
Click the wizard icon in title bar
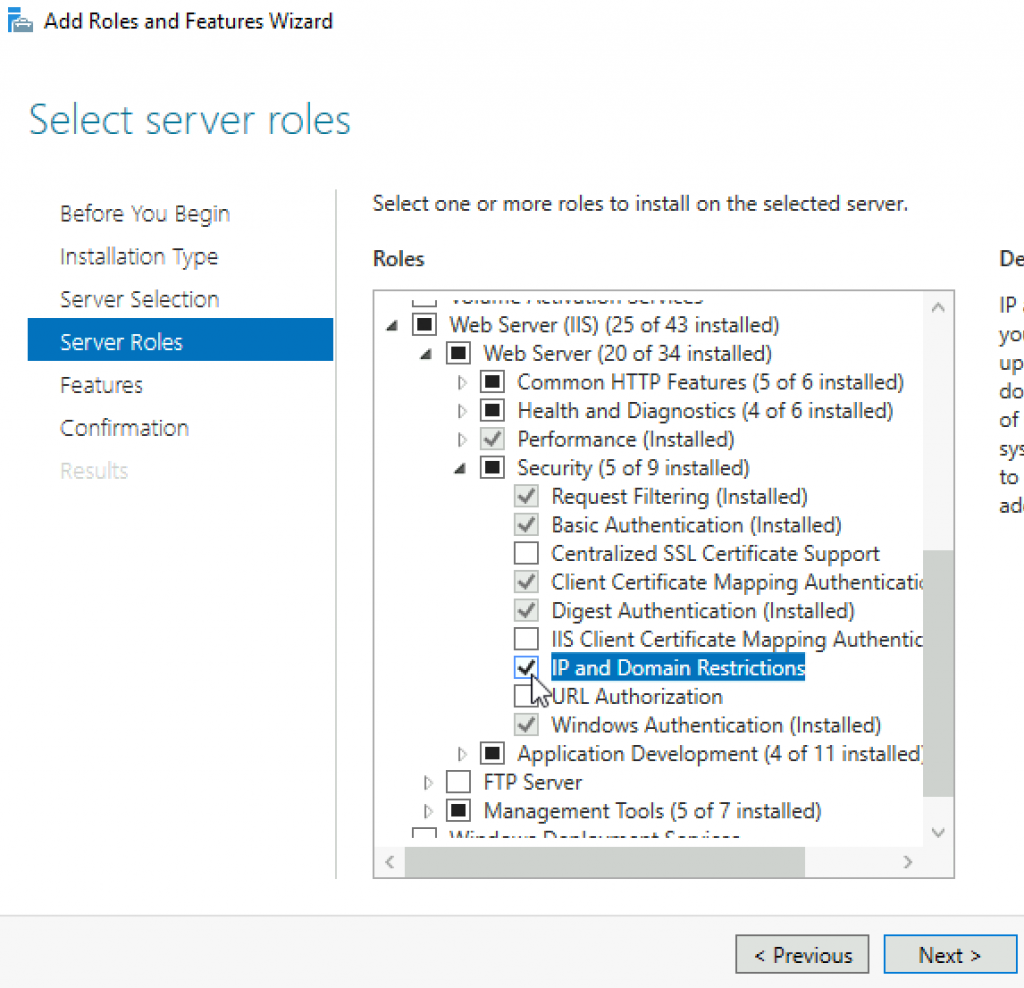20,20
